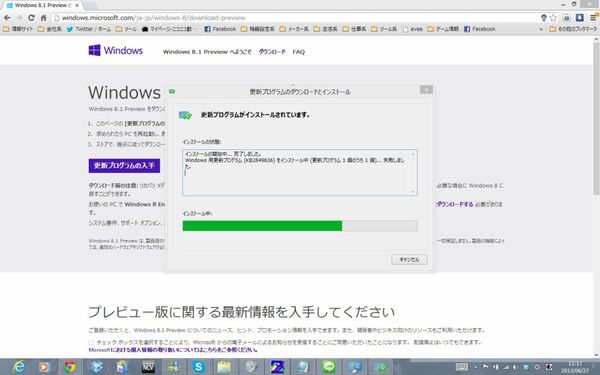Open the evee bookmark

tap(412, 29)
